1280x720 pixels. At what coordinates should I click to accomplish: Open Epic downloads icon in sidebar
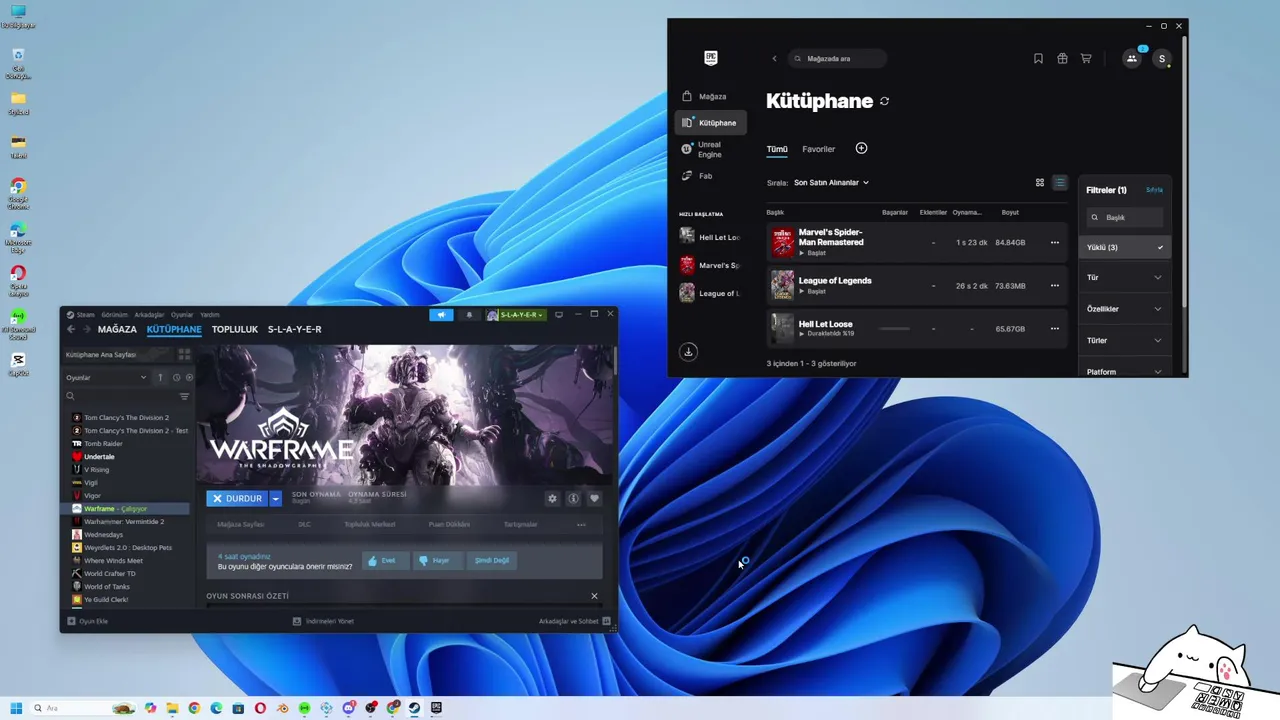688,352
